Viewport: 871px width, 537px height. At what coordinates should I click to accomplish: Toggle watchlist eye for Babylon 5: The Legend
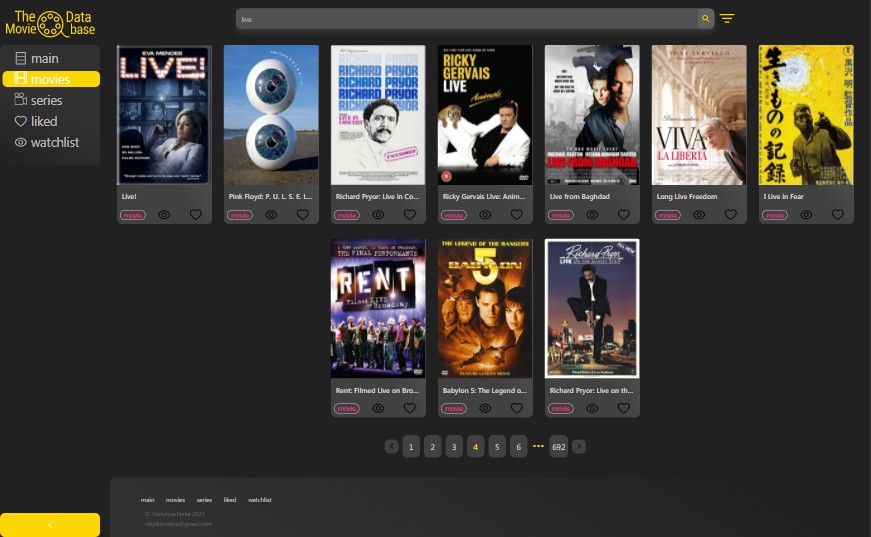tap(485, 409)
